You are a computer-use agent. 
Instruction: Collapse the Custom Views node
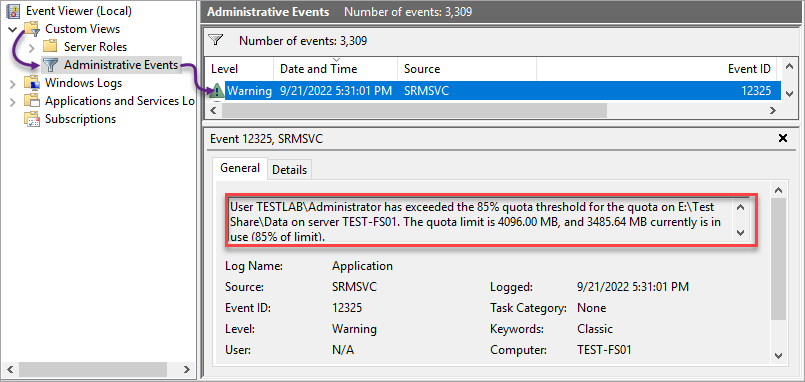tap(13, 29)
